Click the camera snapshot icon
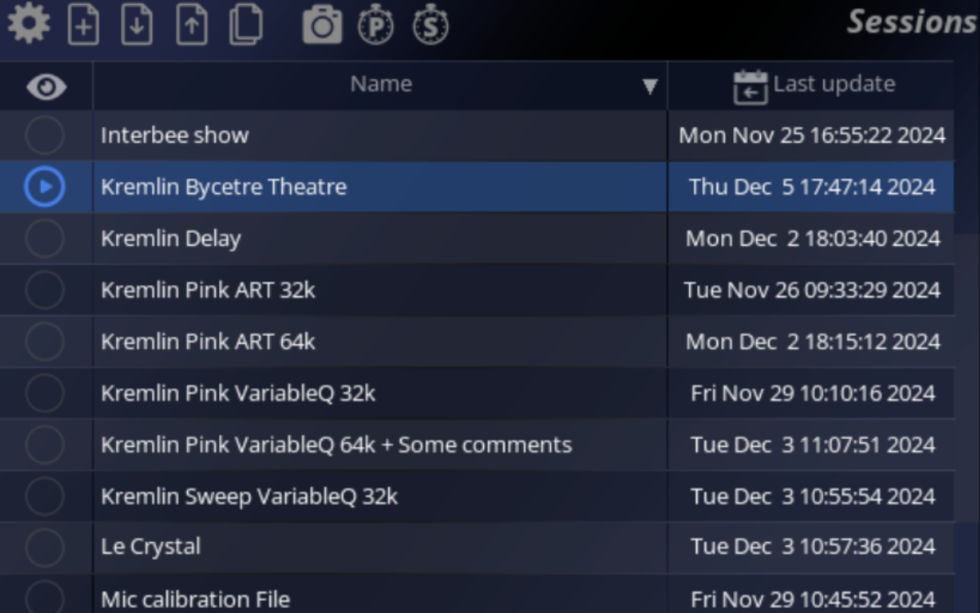Image resolution: width=980 pixels, height=613 pixels. pyautogui.click(x=322, y=26)
